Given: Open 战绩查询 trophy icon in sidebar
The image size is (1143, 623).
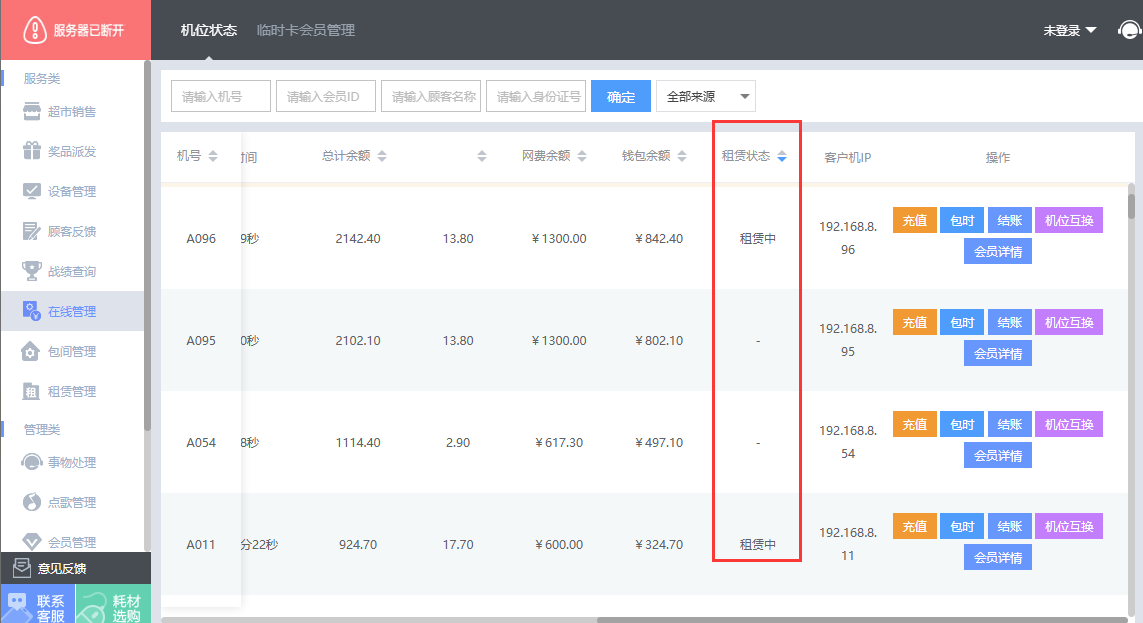Looking at the screenshot, I should click(x=31, y=271).
